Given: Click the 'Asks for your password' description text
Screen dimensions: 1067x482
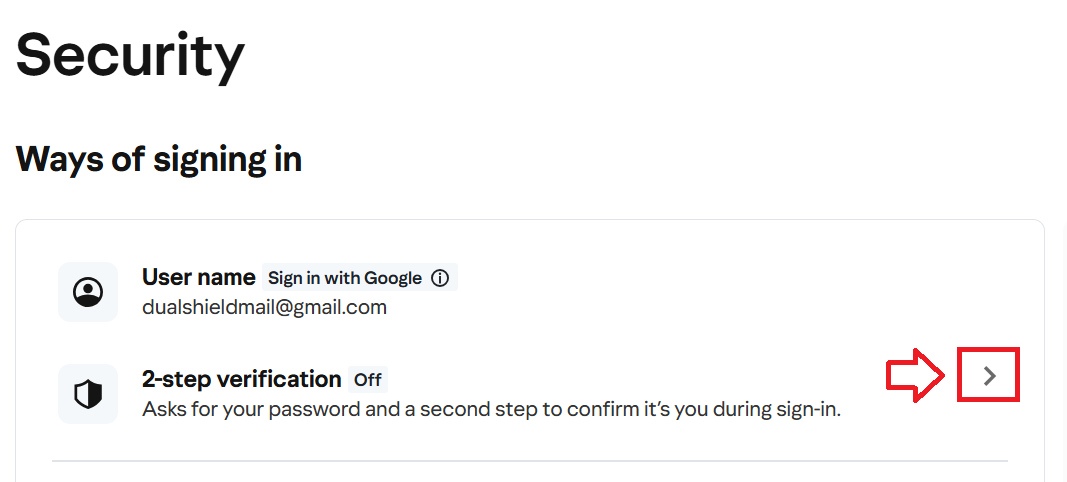Looking at the screenshot, I should coord(490,409).
